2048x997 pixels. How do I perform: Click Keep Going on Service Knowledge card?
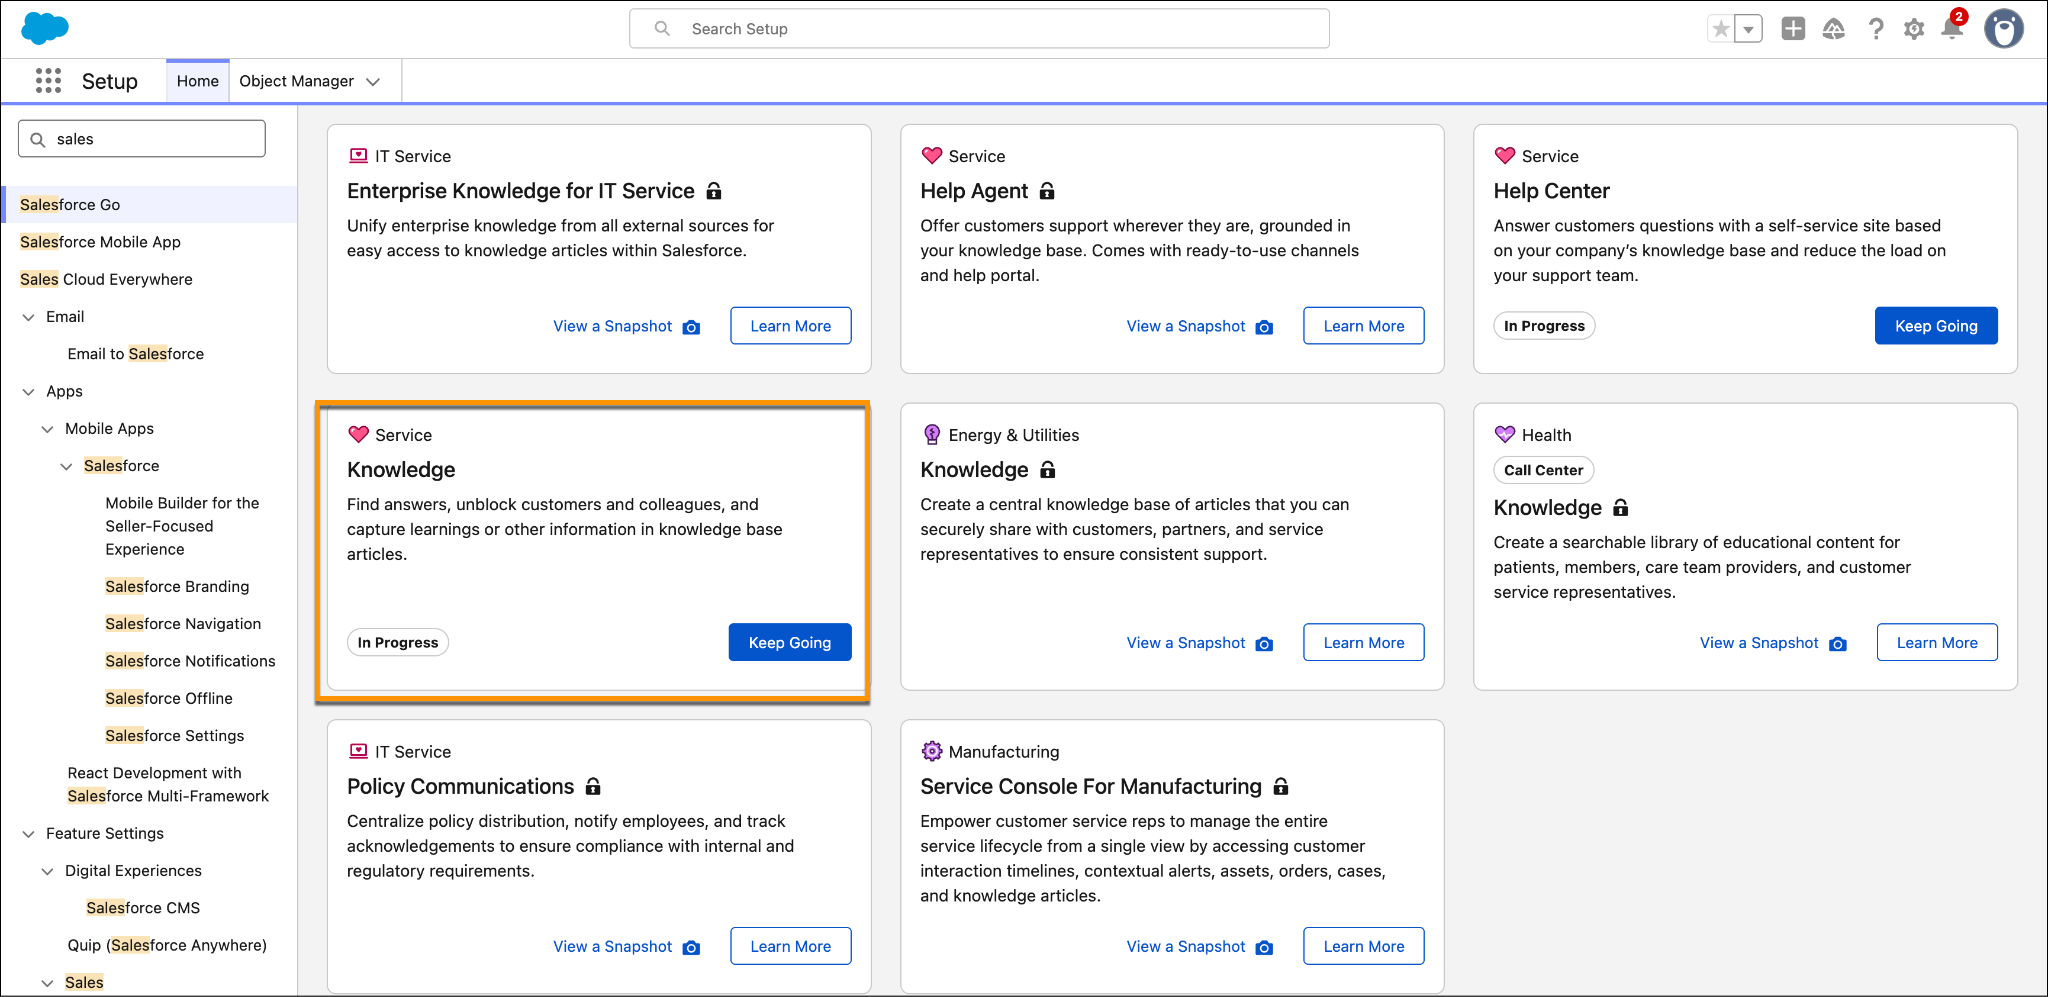790,642
